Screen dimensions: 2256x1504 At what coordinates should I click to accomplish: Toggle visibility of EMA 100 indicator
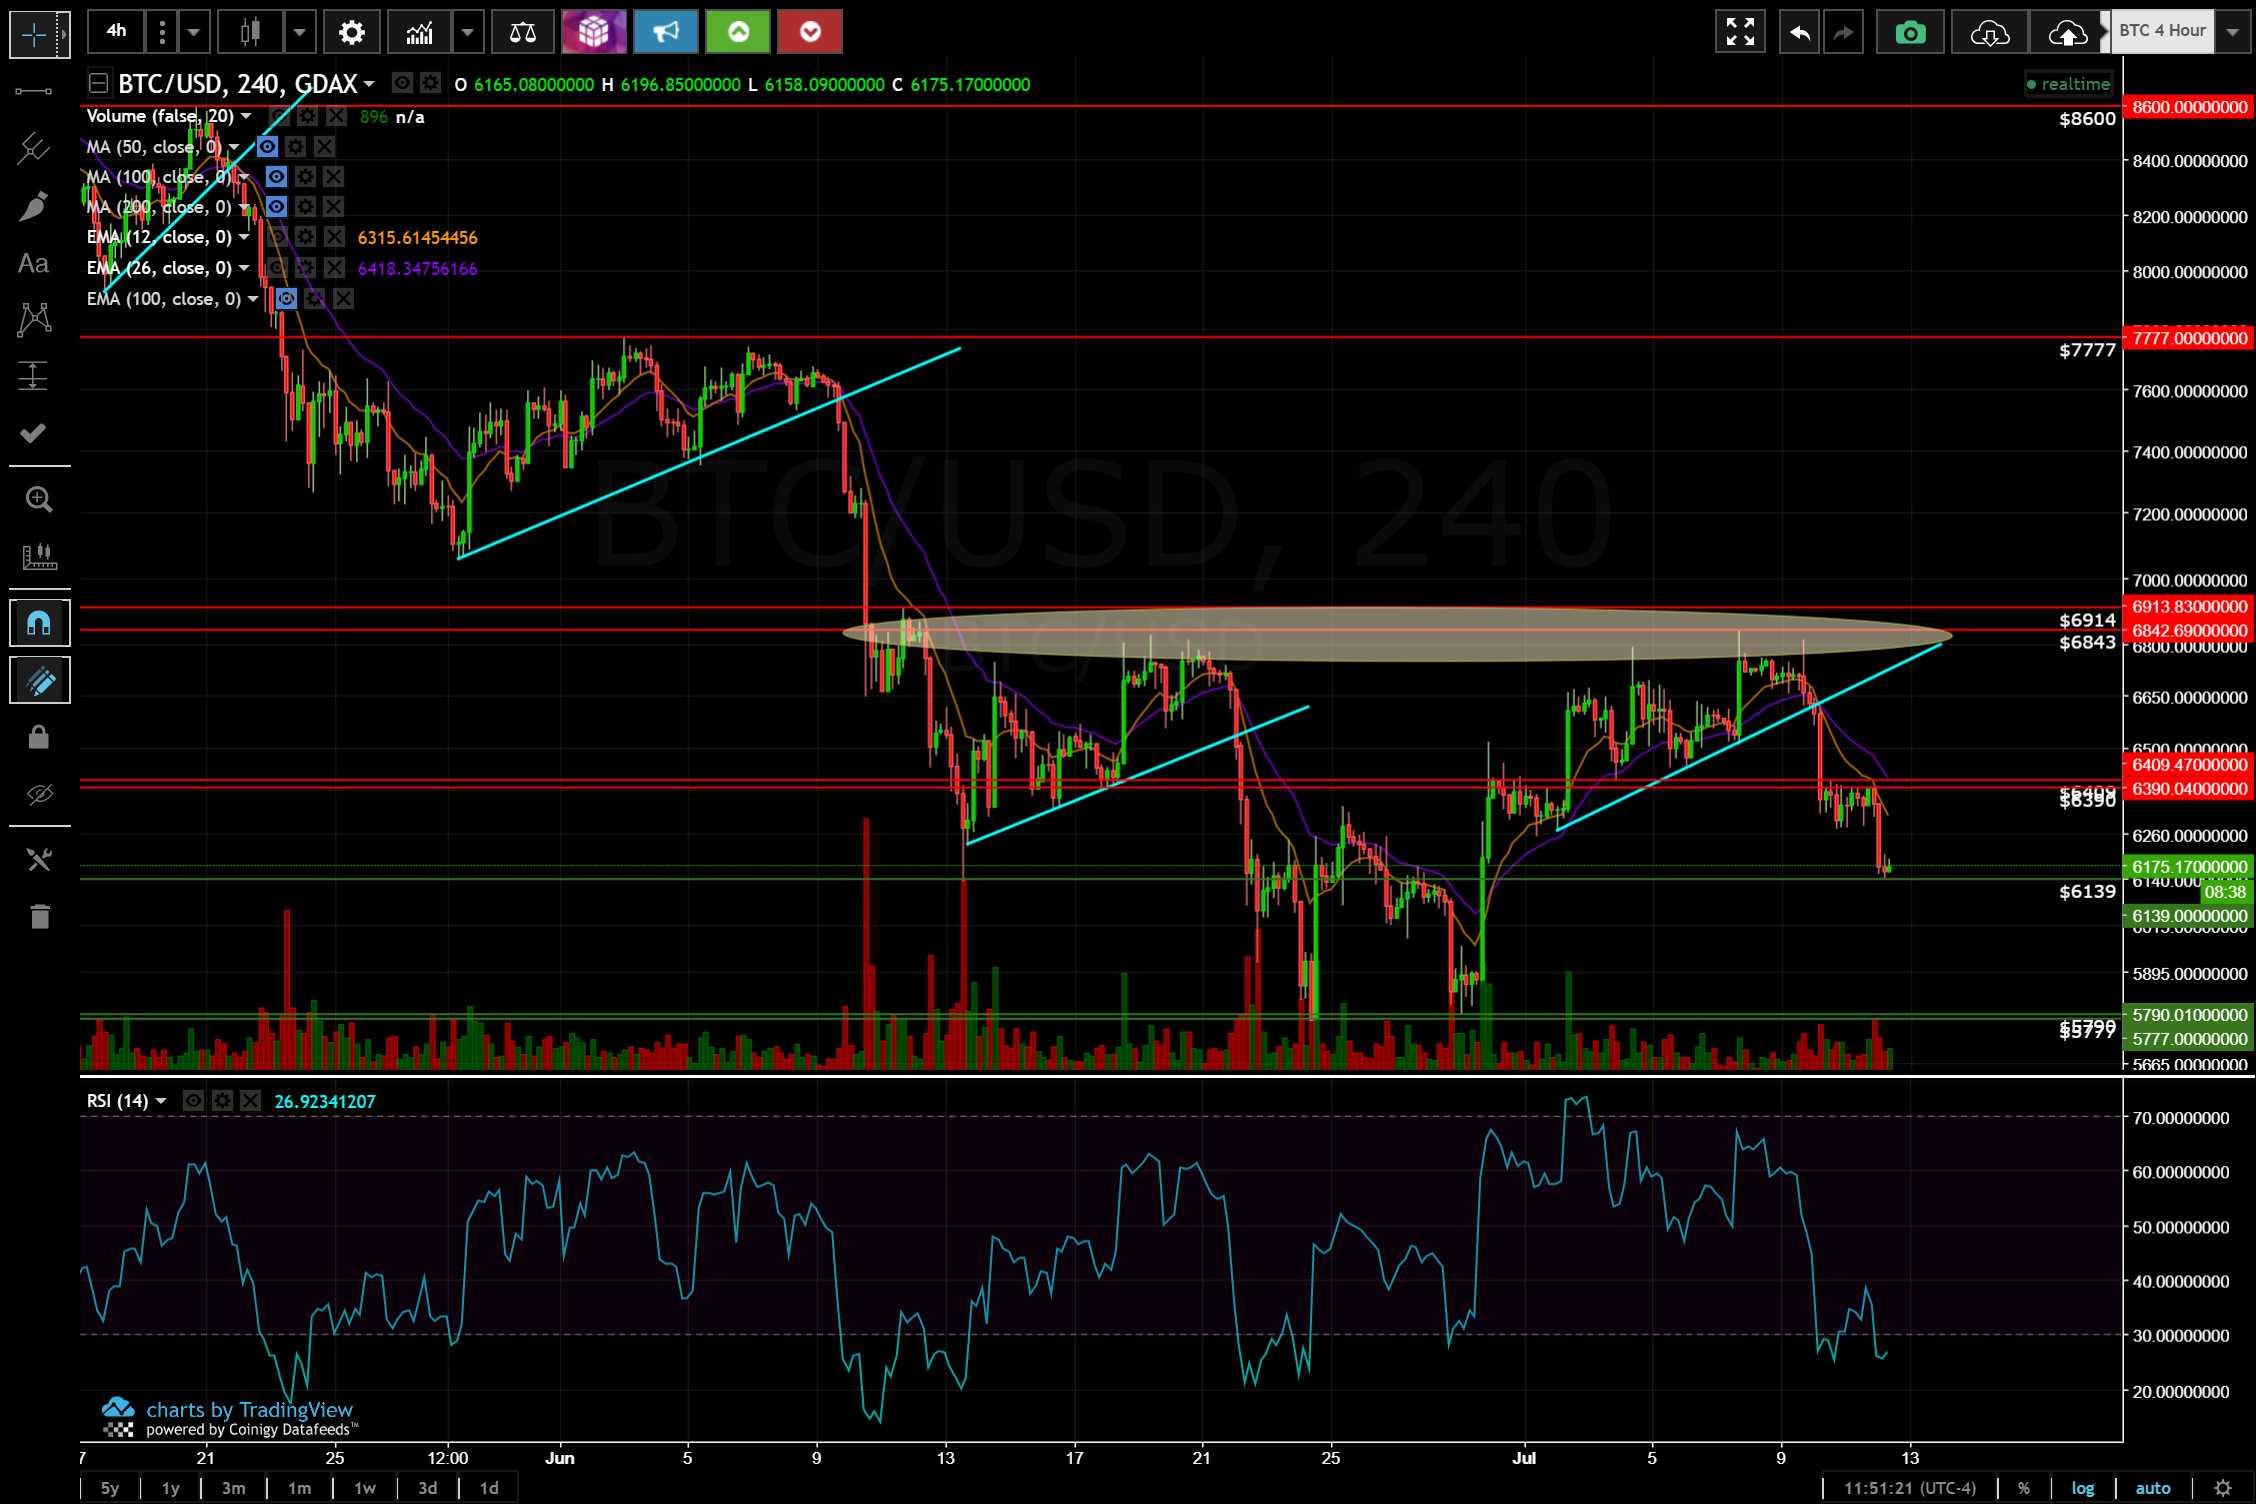tap(286, 299)
